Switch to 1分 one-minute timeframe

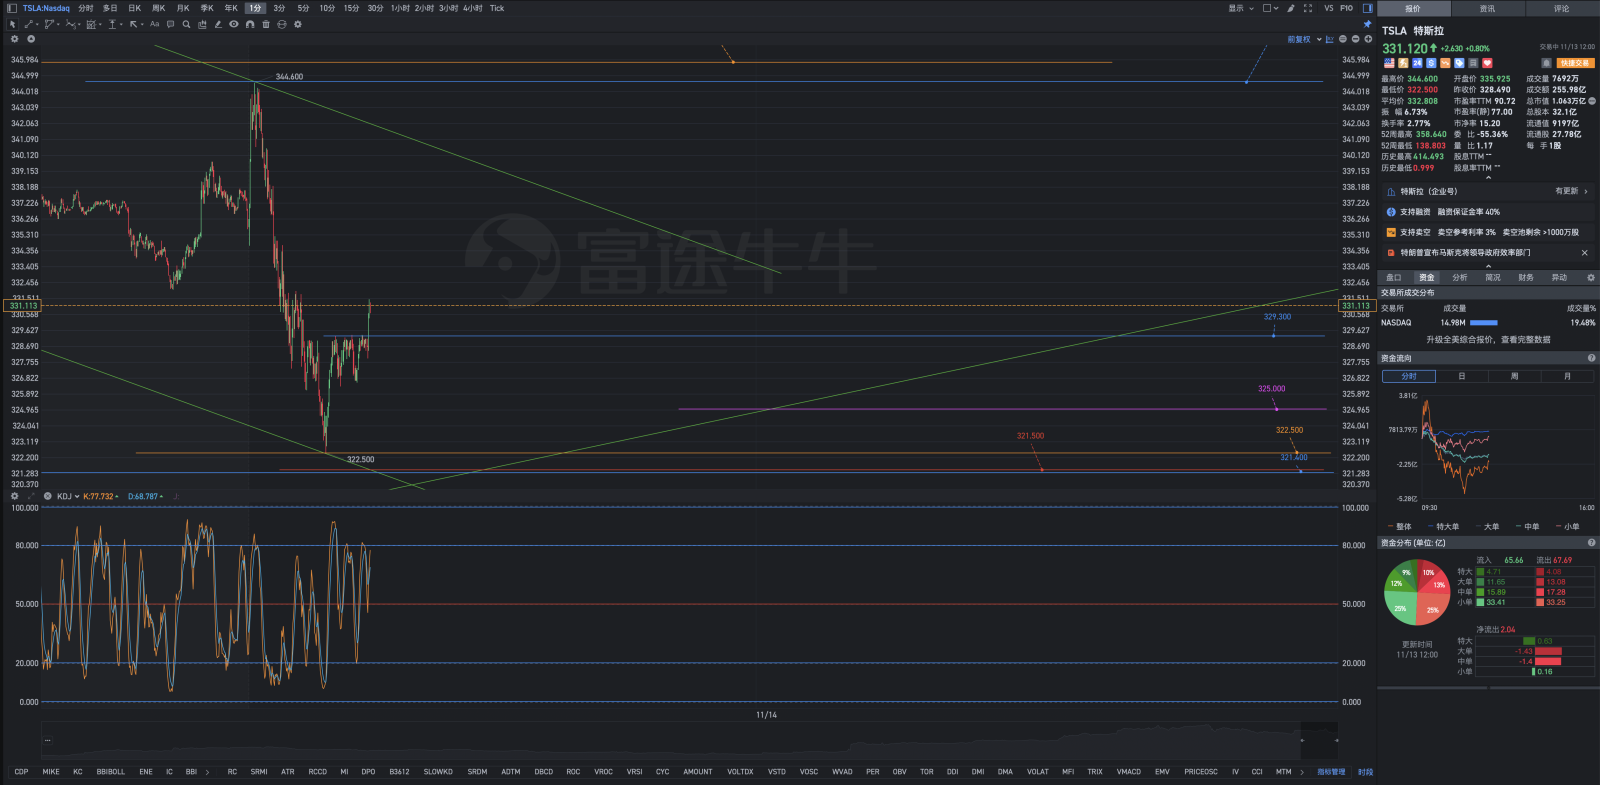click(x=255, y=8)
